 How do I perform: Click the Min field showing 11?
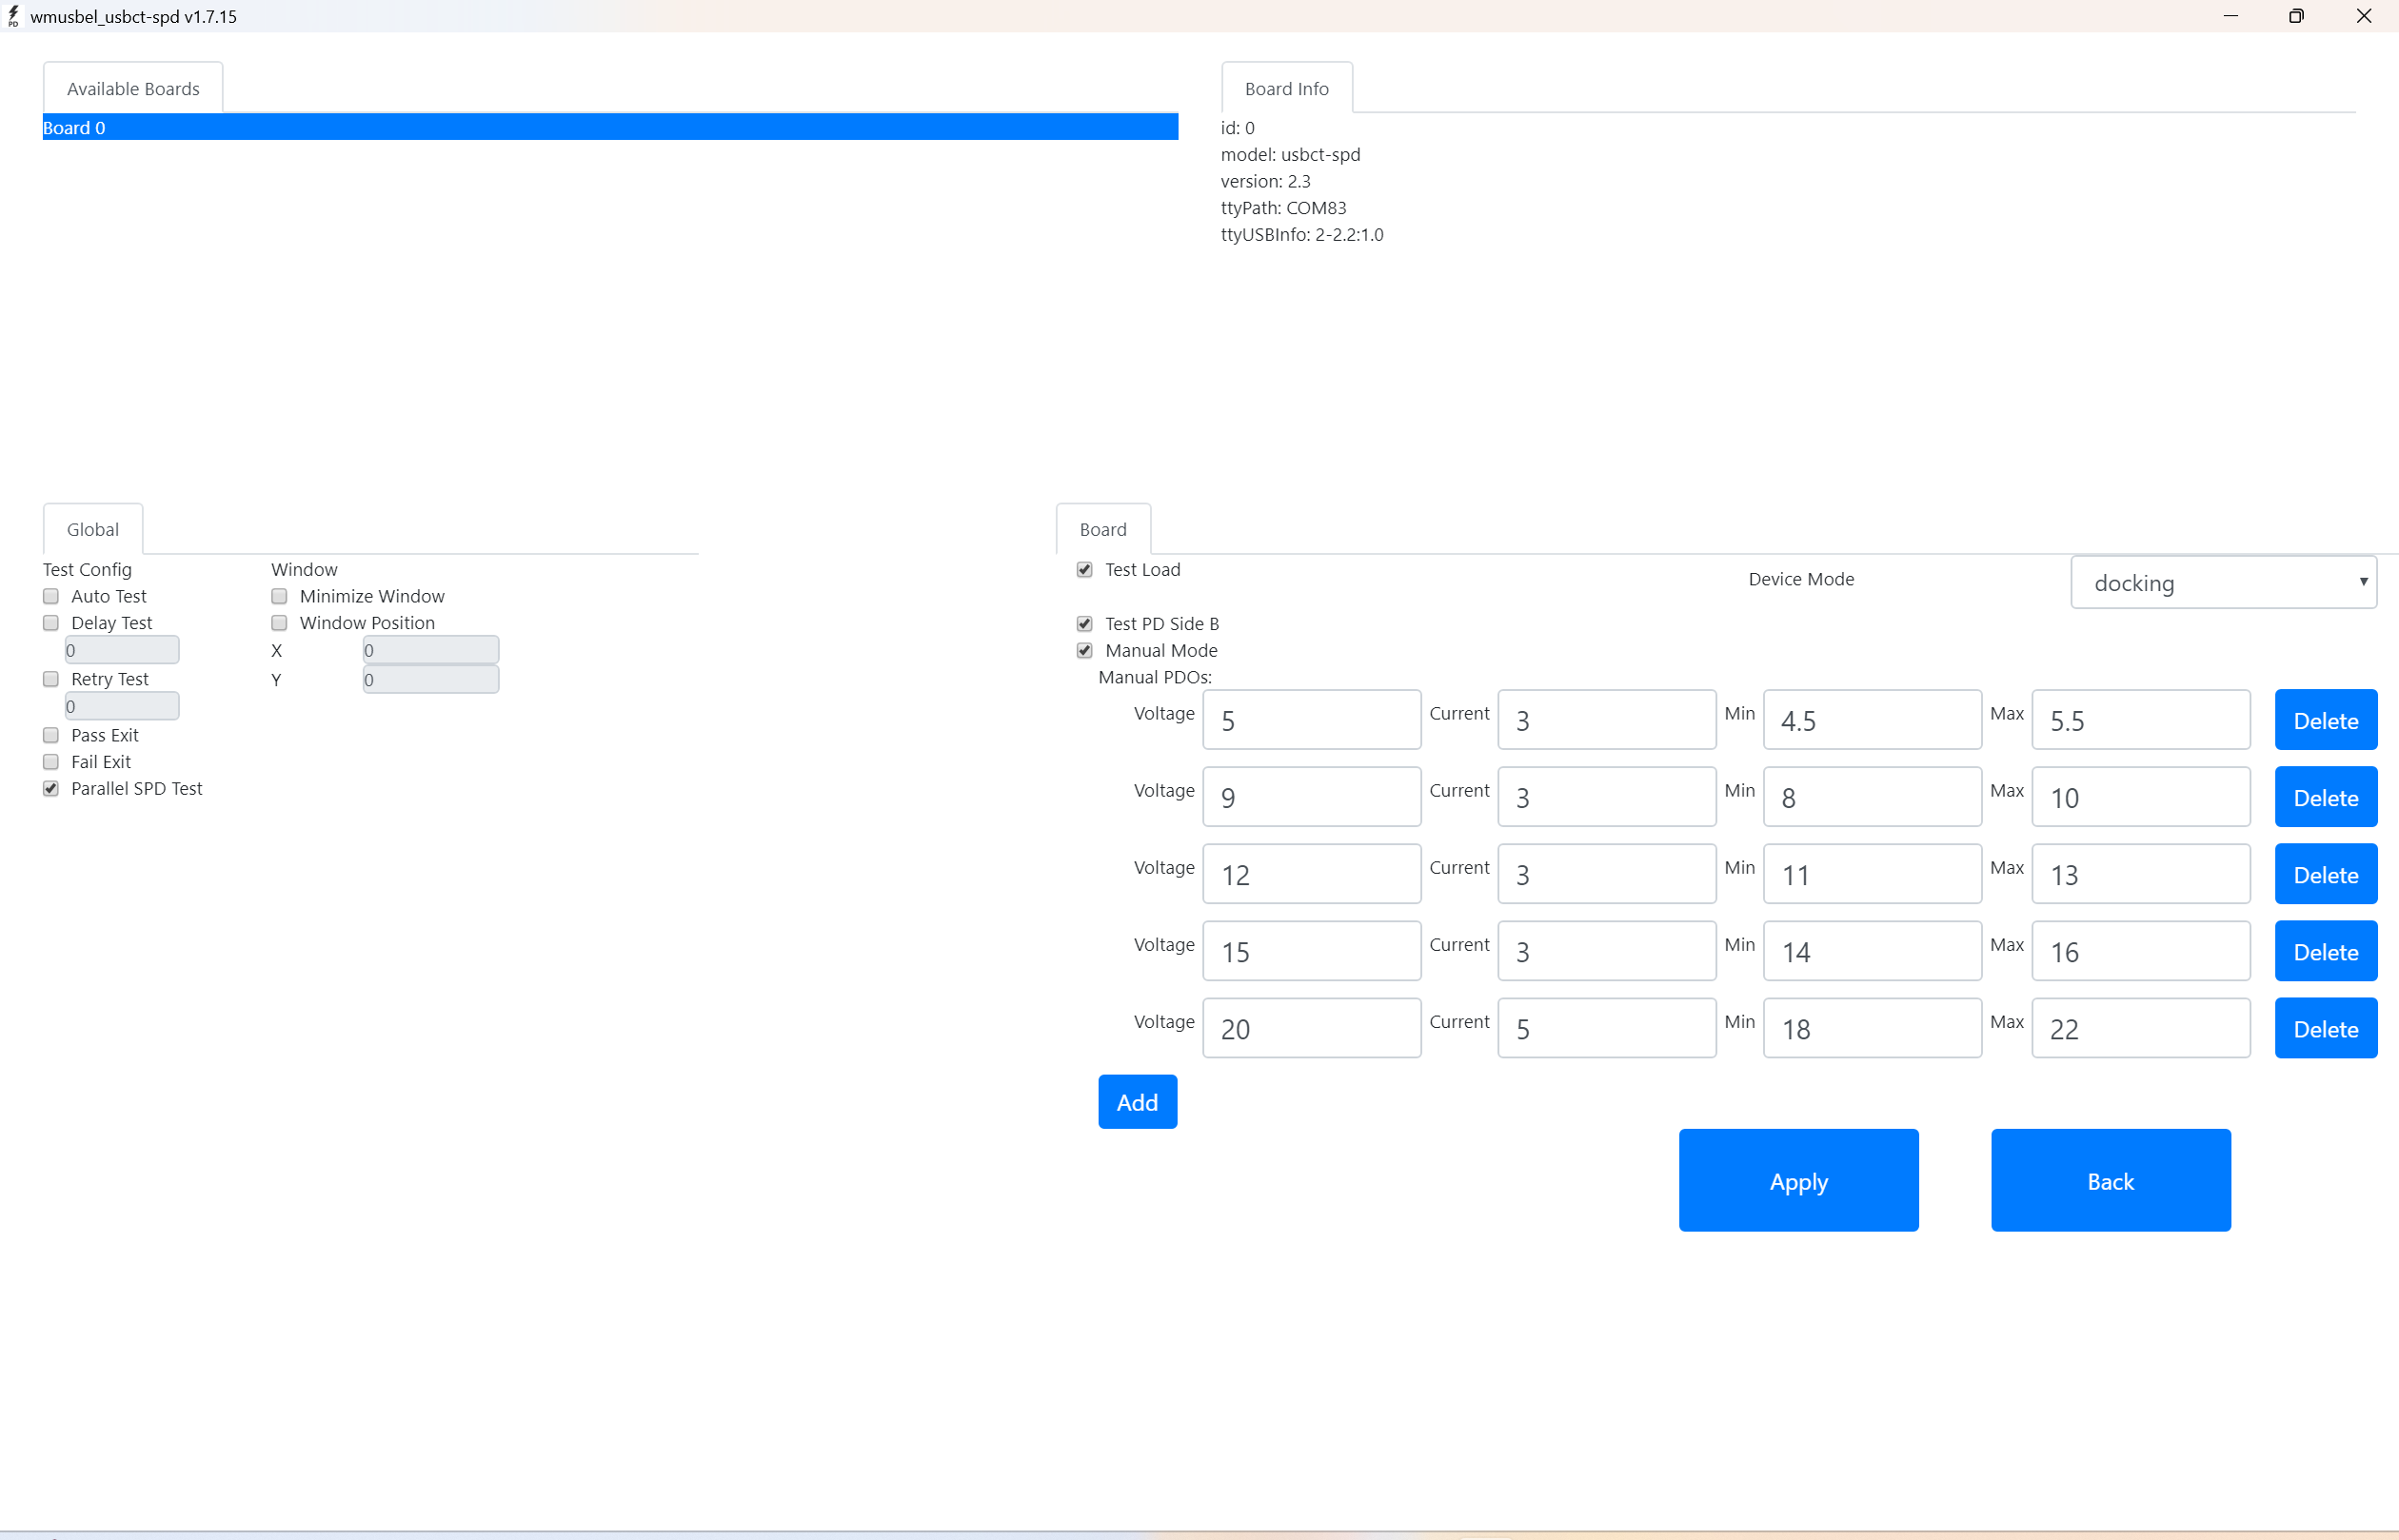[1872, 874]
